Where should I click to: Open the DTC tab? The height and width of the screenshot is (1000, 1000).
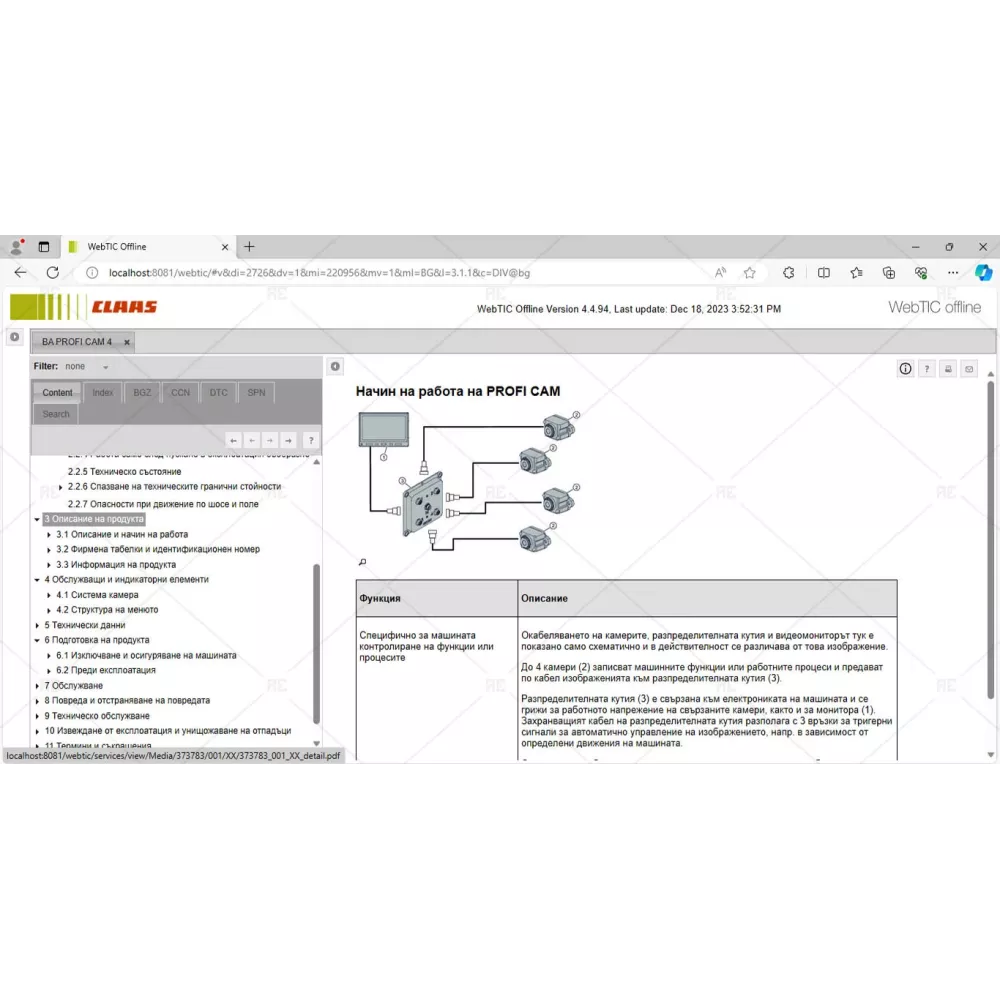click(x=218, y=393)
